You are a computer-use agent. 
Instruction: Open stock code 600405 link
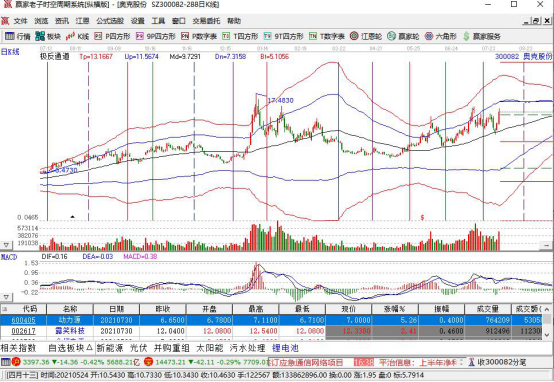[23, 320]
